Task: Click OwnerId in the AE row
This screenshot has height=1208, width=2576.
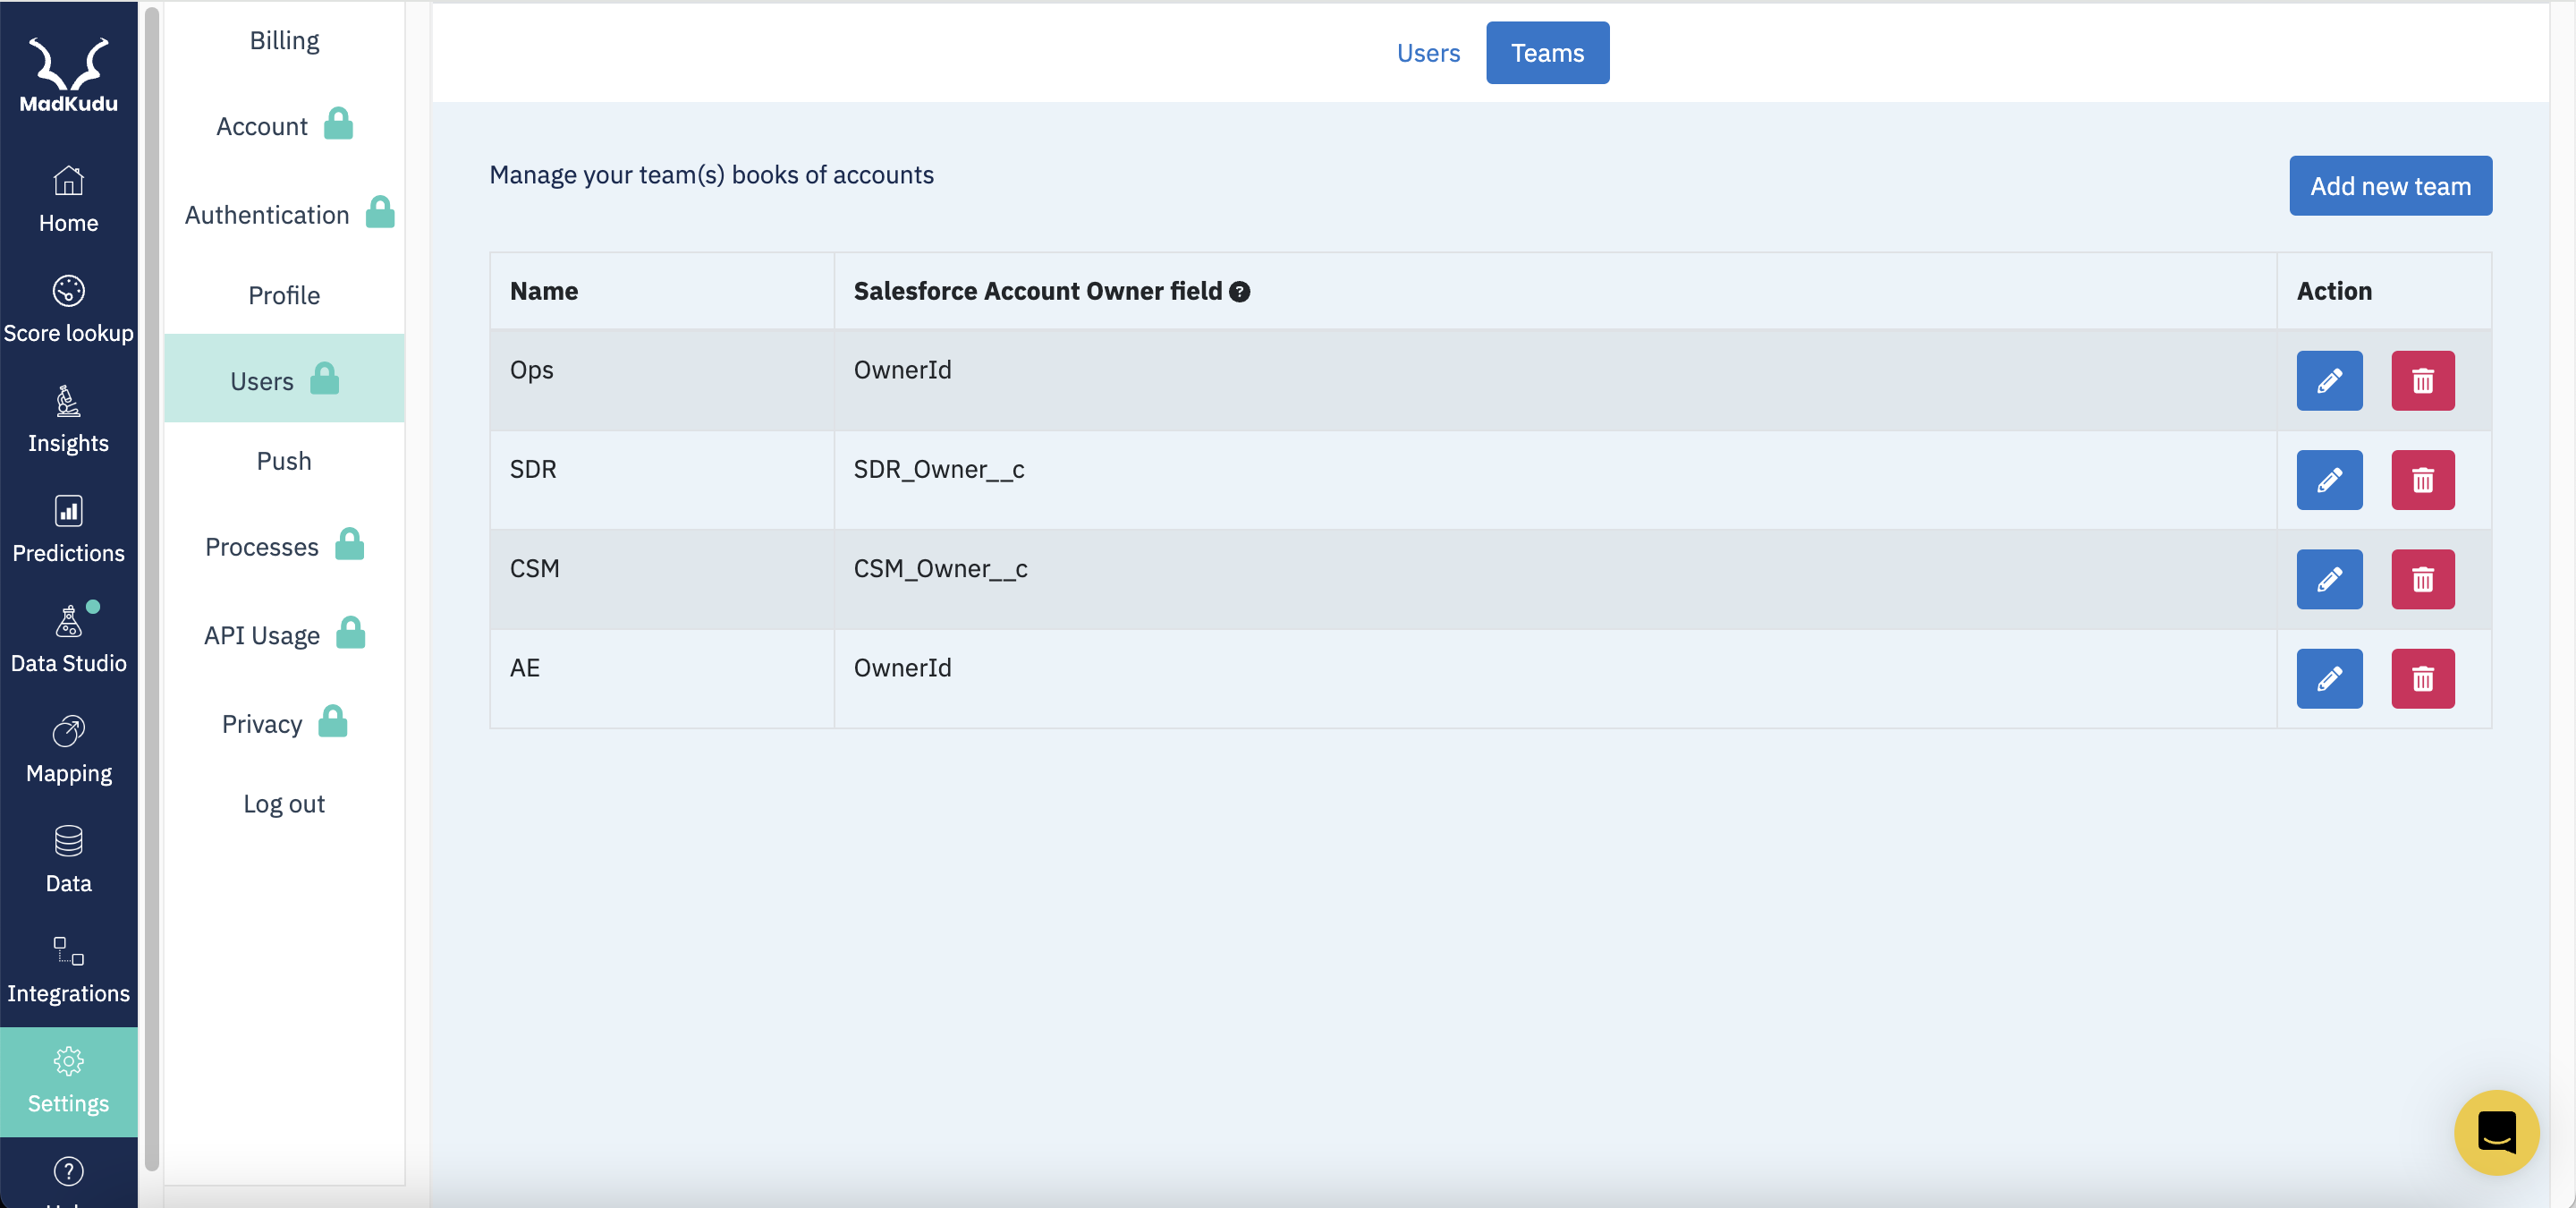Action: pos(902,668)
